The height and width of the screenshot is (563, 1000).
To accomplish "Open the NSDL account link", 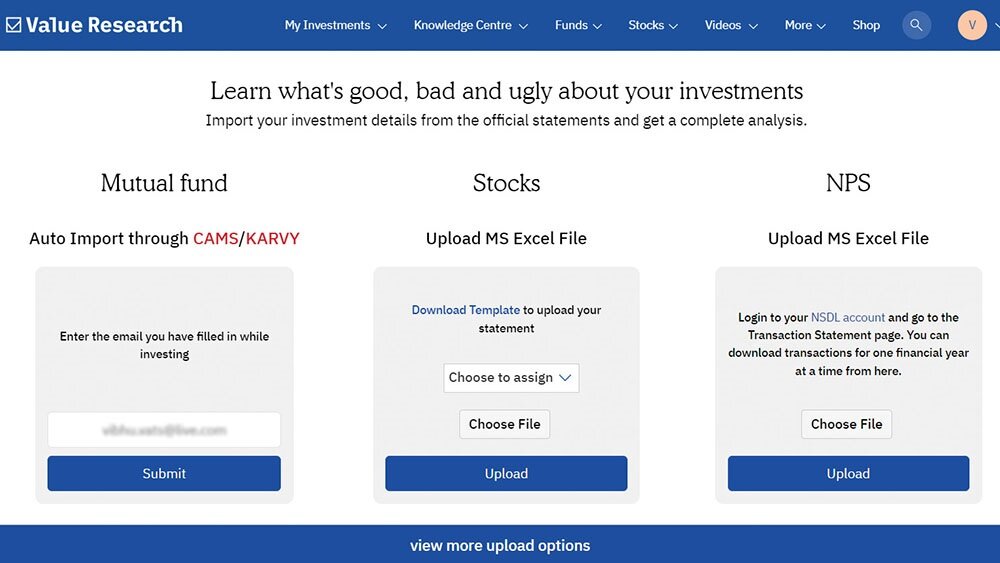I will (x=848, y=318).
